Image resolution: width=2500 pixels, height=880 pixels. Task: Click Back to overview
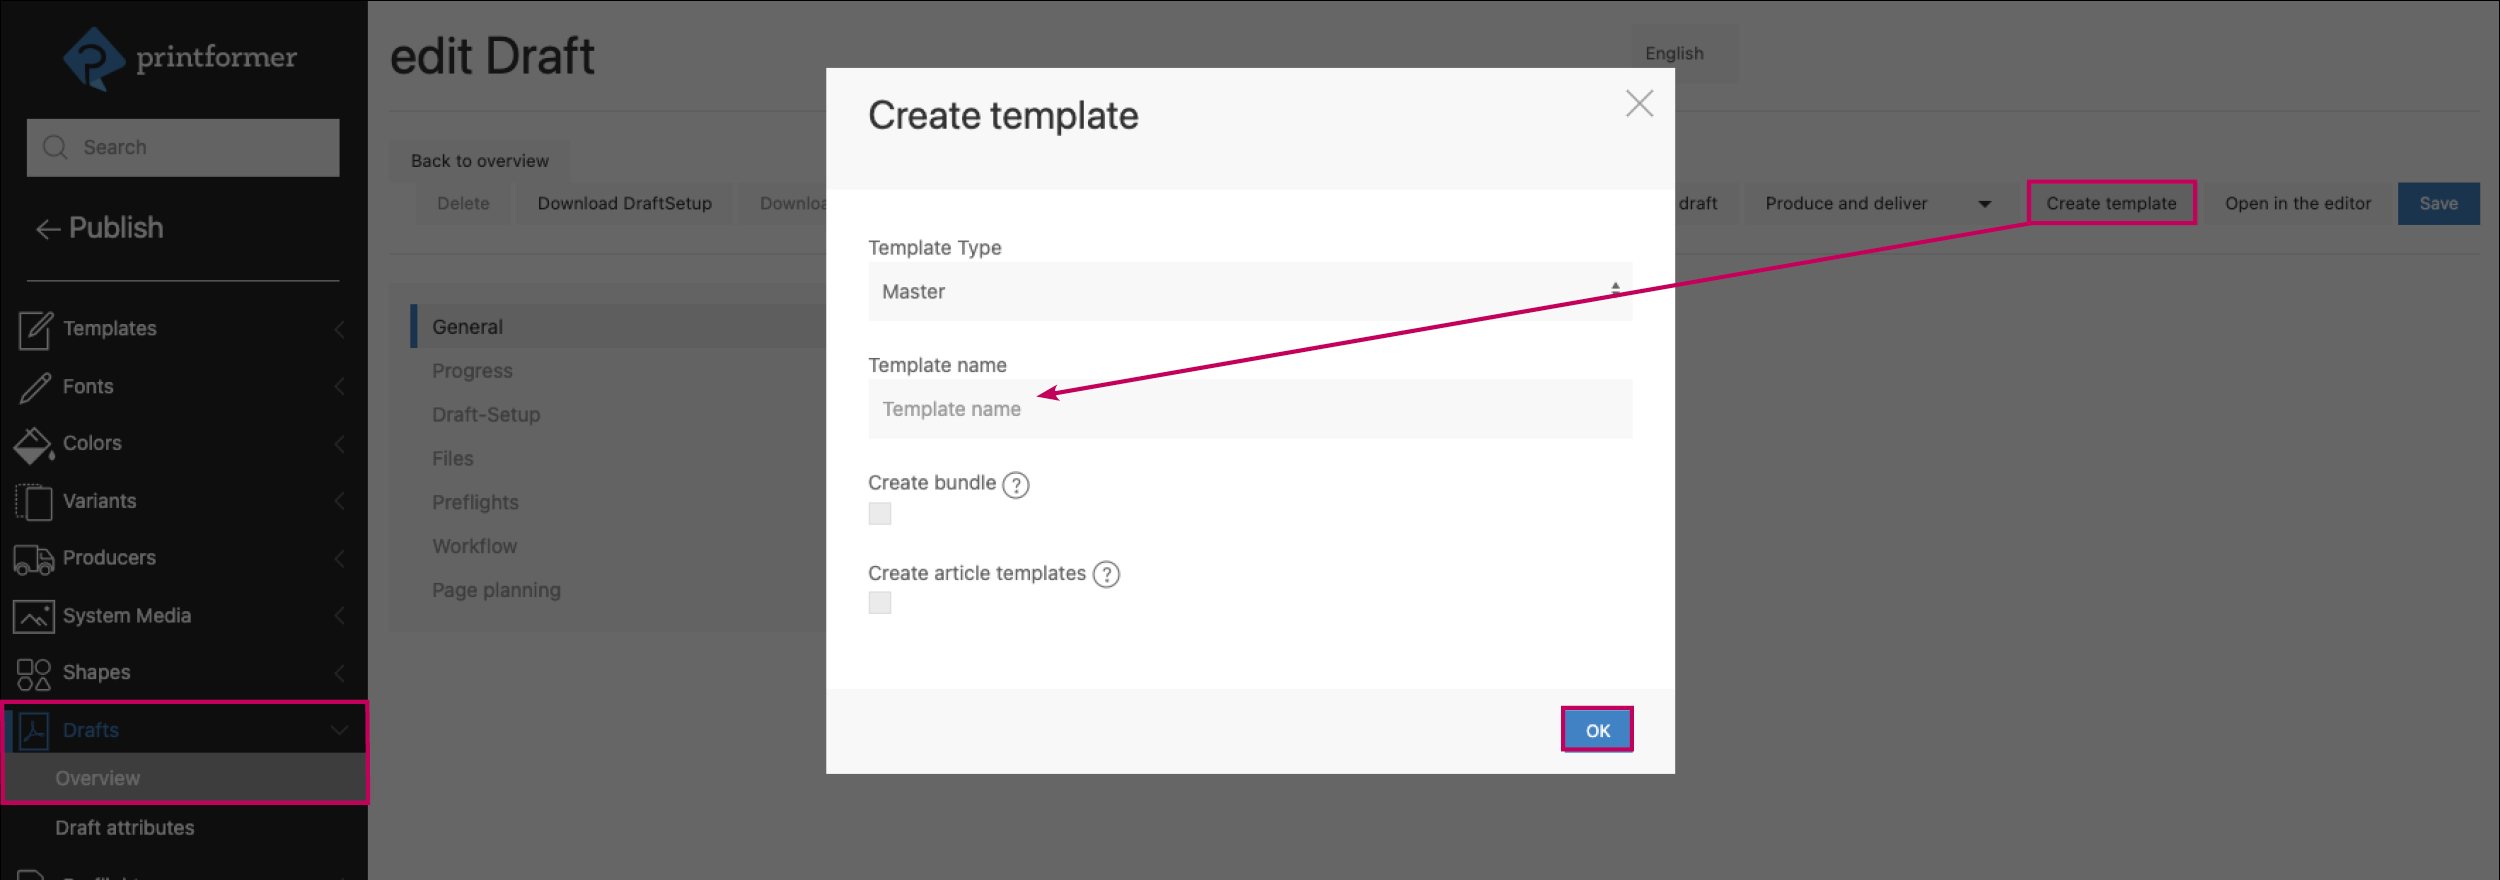pyautogui.click(x=479, y=160)
